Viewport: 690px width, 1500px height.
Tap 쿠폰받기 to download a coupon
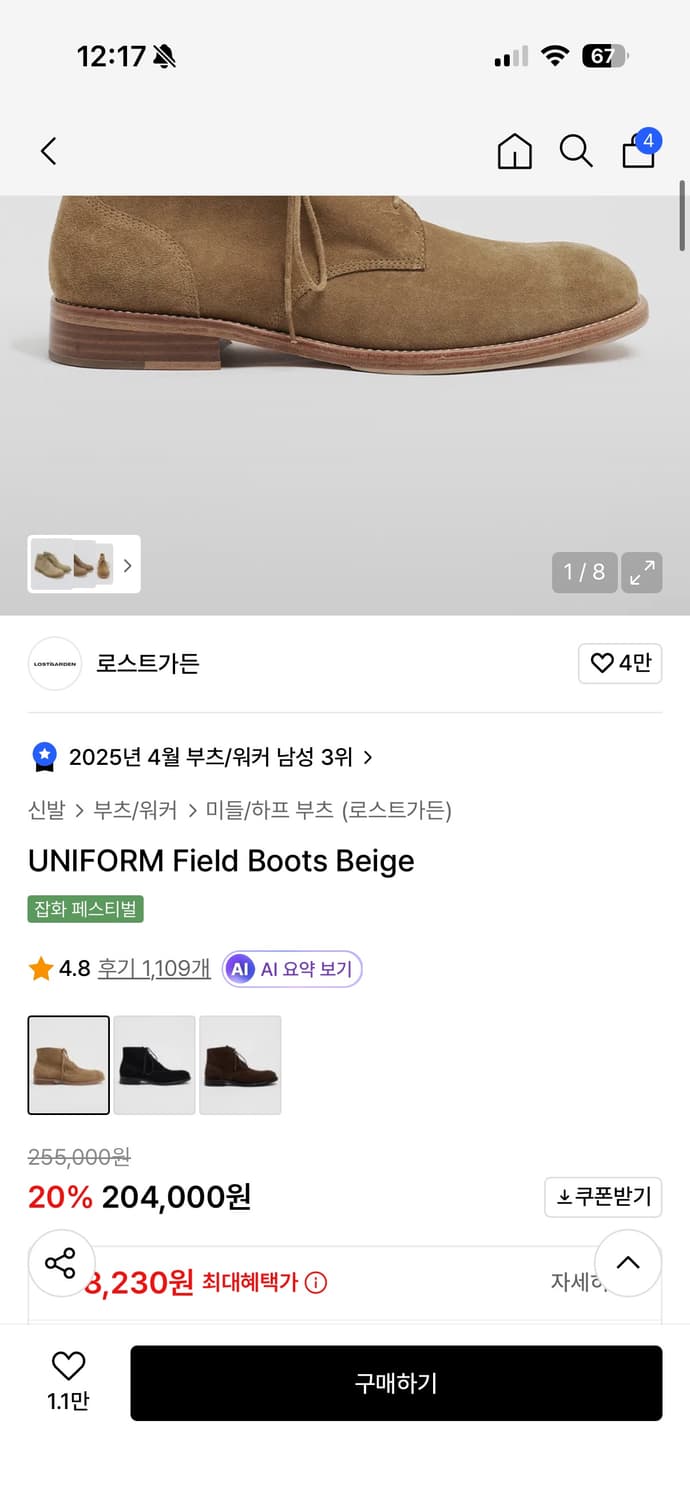pos(603,1197)
